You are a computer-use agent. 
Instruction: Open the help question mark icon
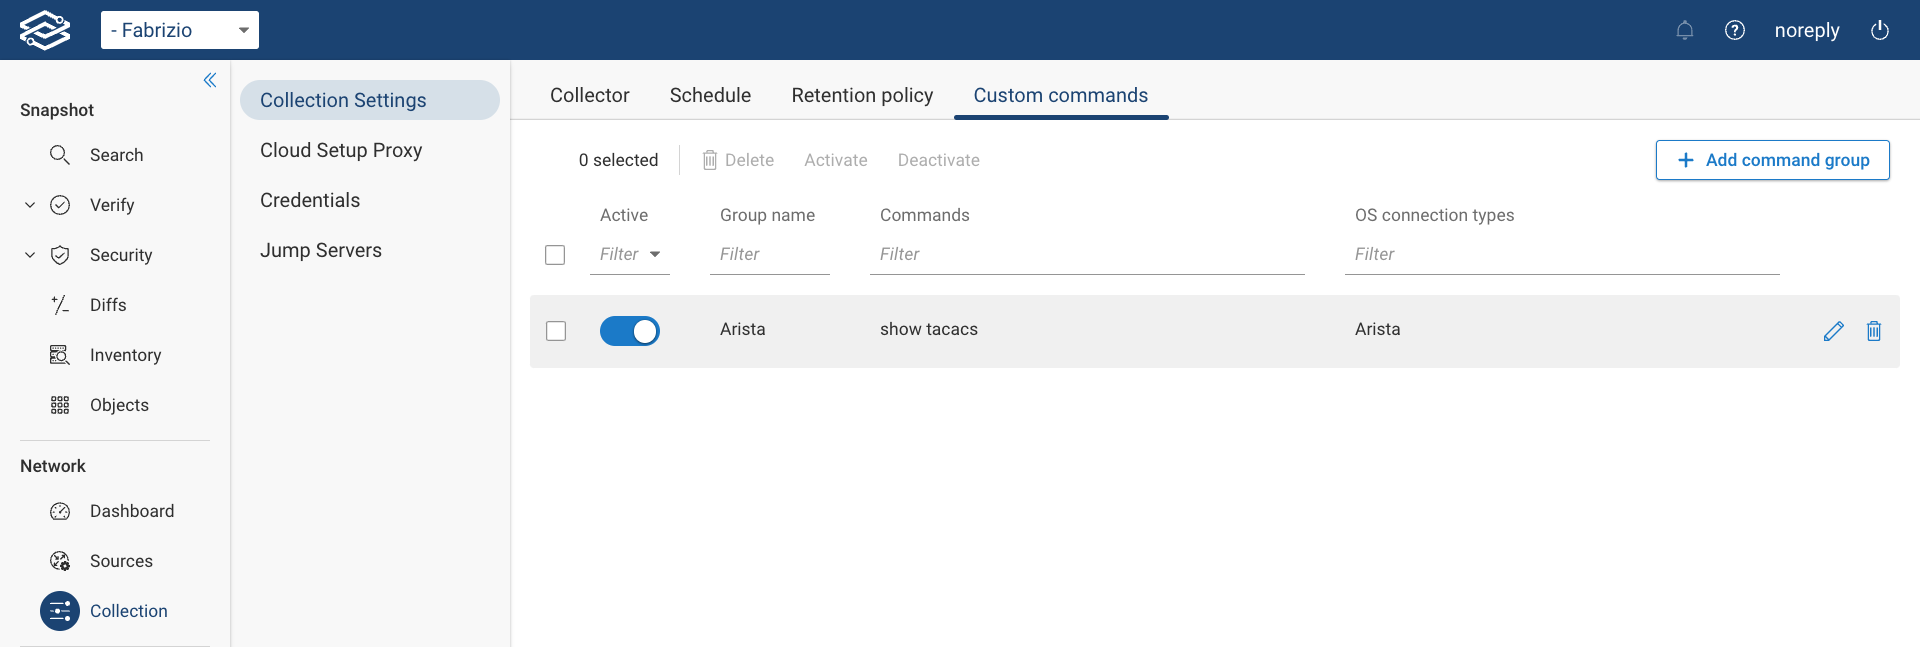tap(1735, 30)
